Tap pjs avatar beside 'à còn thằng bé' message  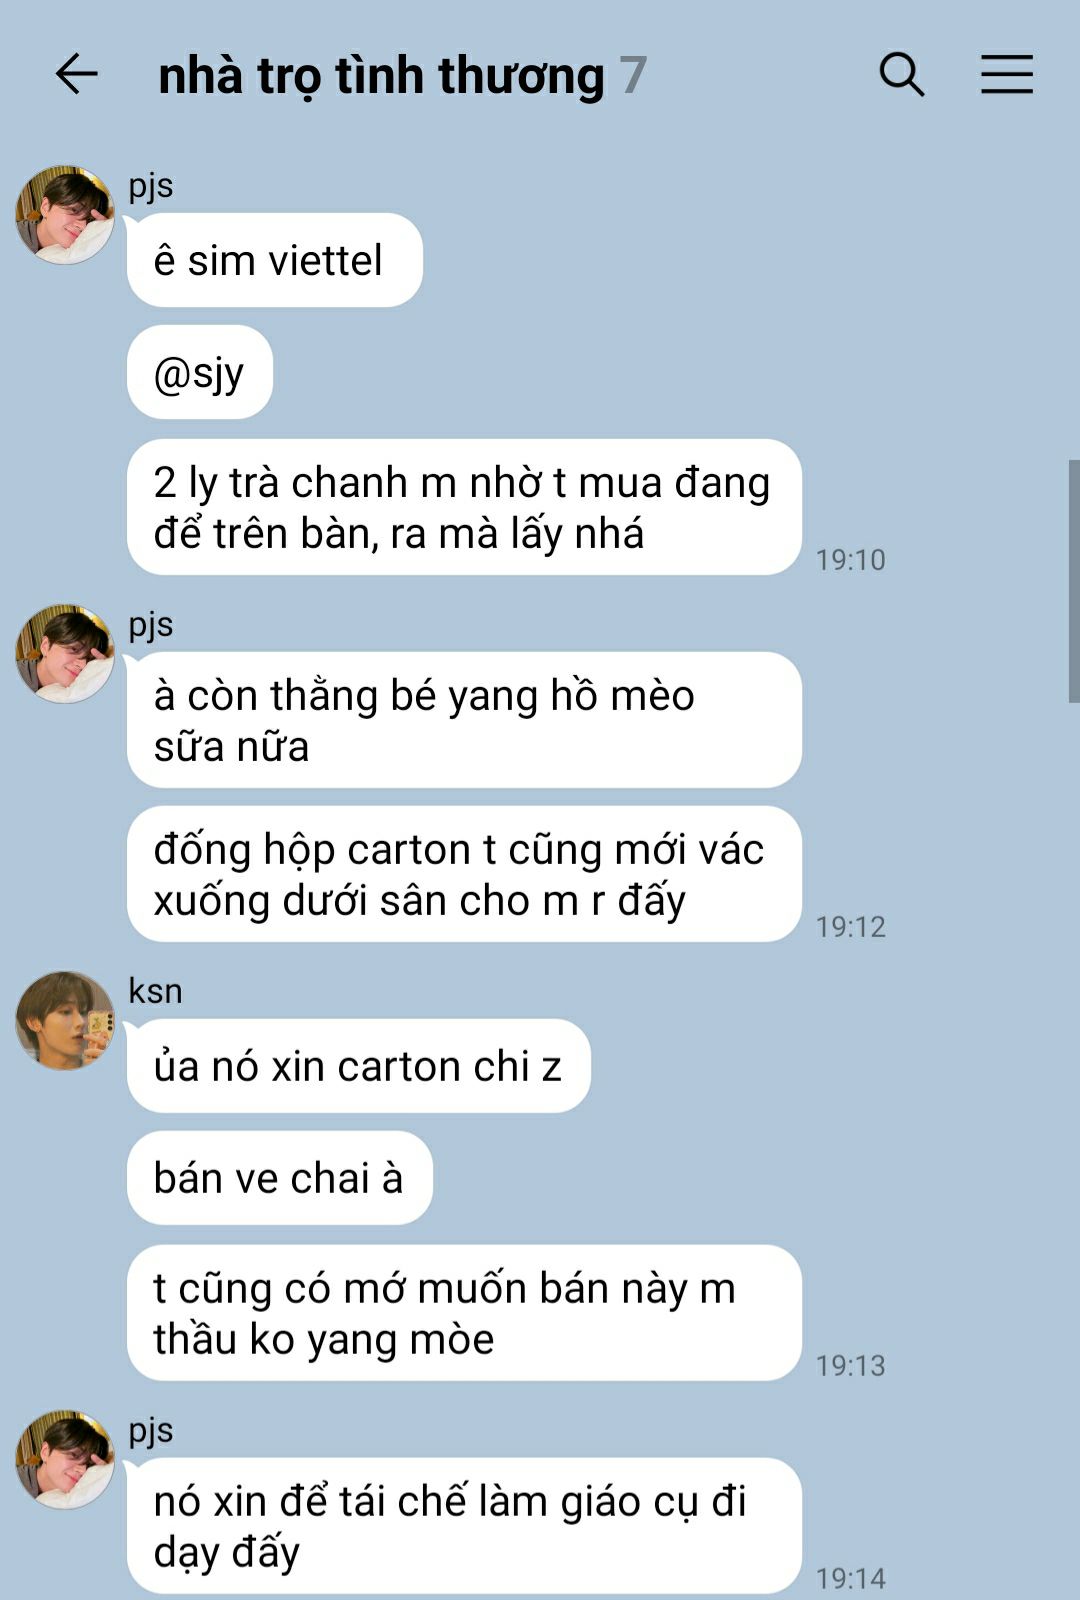[65, 653]
